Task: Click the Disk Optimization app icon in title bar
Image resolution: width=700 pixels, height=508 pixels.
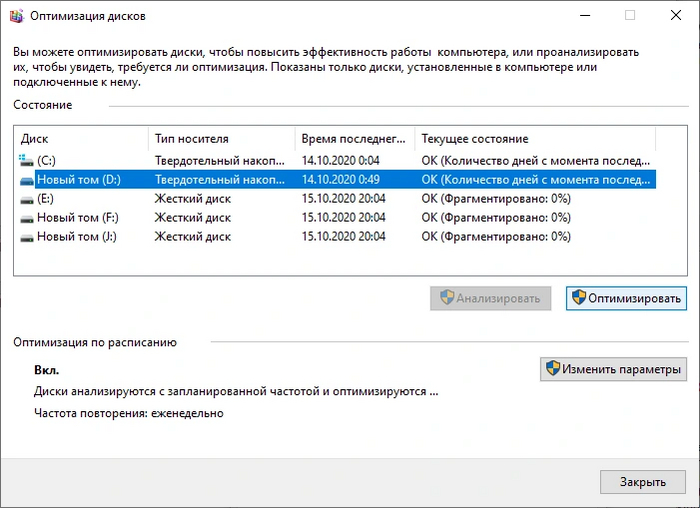Action: (16, 15)
